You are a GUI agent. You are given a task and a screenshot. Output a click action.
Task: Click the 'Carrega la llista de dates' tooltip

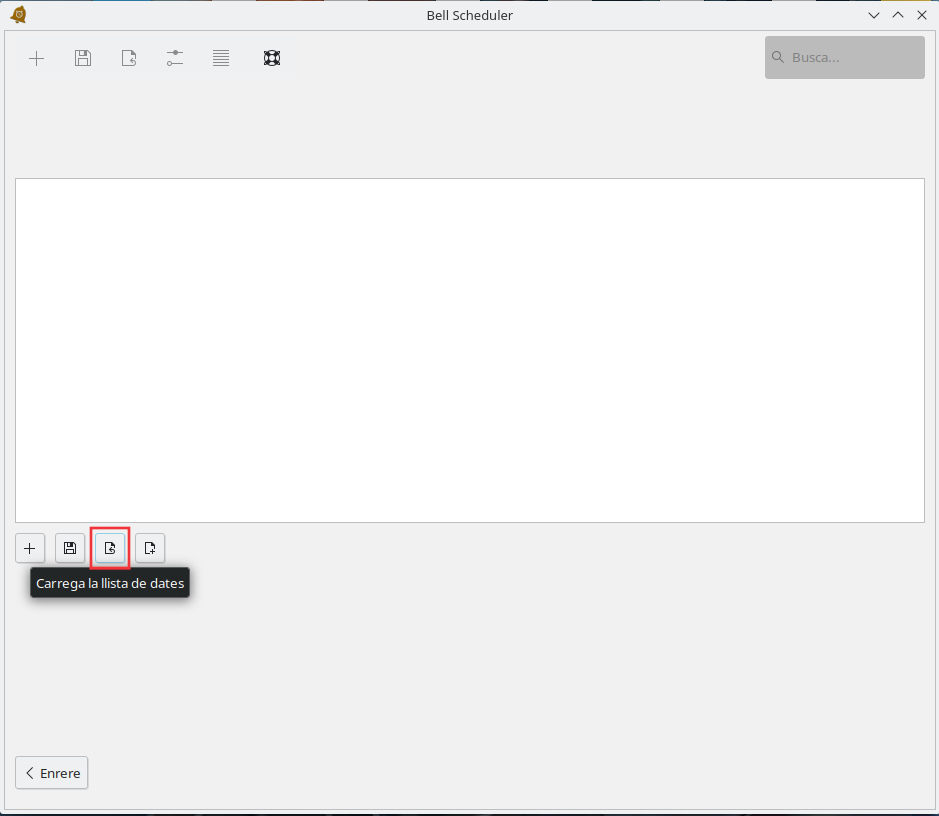[x=110, y=584]
